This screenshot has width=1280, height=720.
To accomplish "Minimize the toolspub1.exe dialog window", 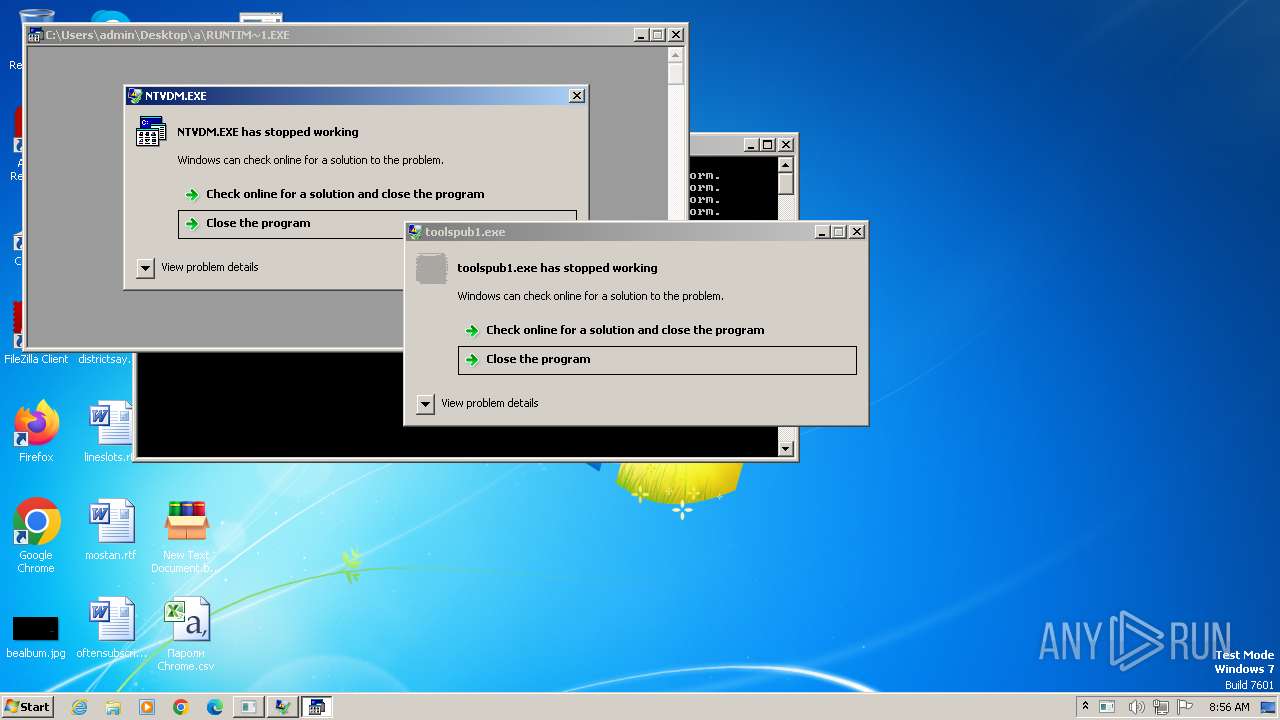I will tap(822, 232).
